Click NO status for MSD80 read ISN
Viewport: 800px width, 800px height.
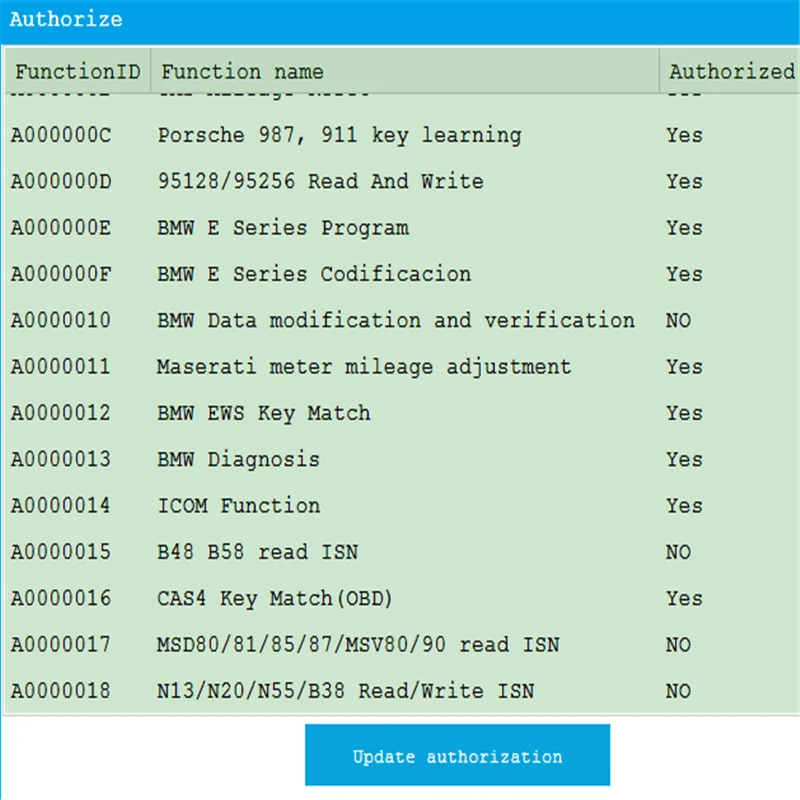[678, 645]
